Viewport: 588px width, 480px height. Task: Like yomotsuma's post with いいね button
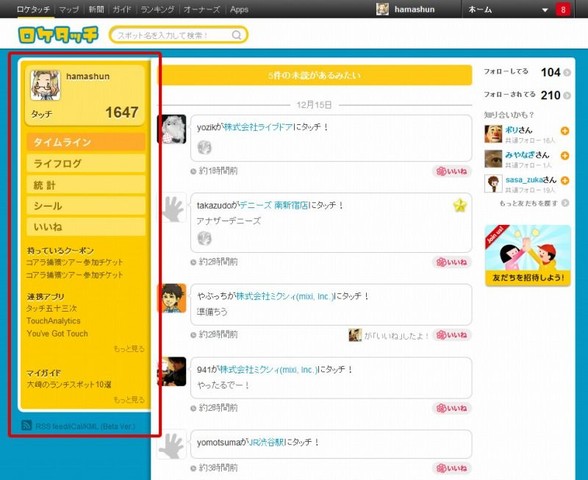pos(452,468)
